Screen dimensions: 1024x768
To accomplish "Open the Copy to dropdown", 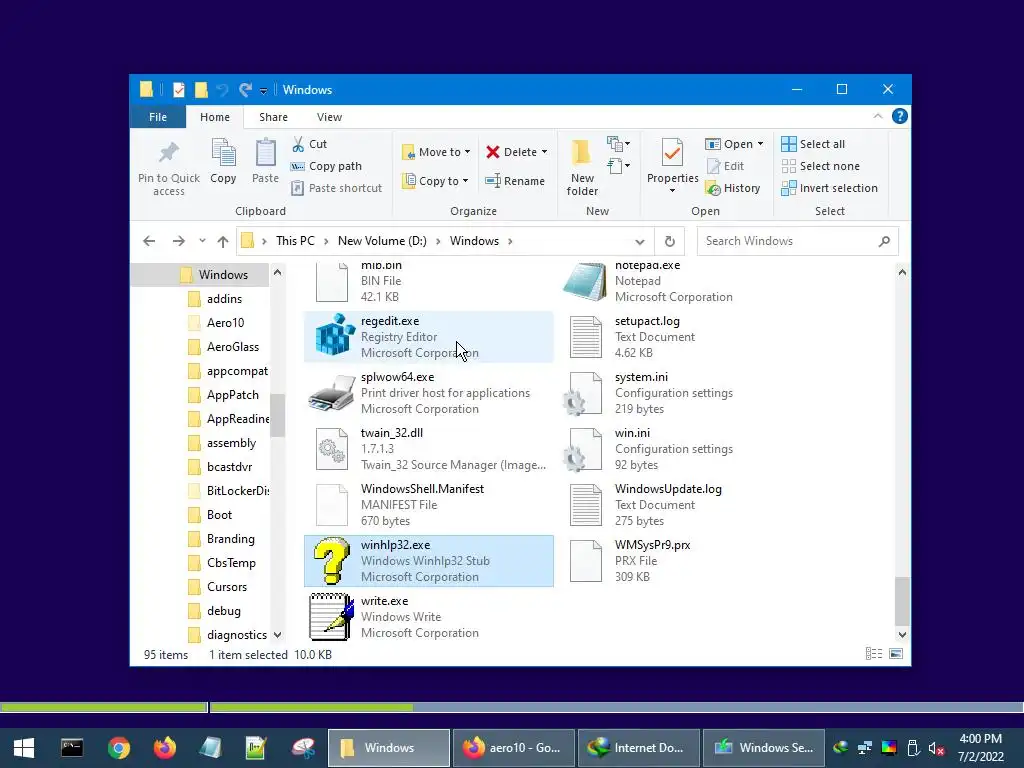I will [435, 181].
